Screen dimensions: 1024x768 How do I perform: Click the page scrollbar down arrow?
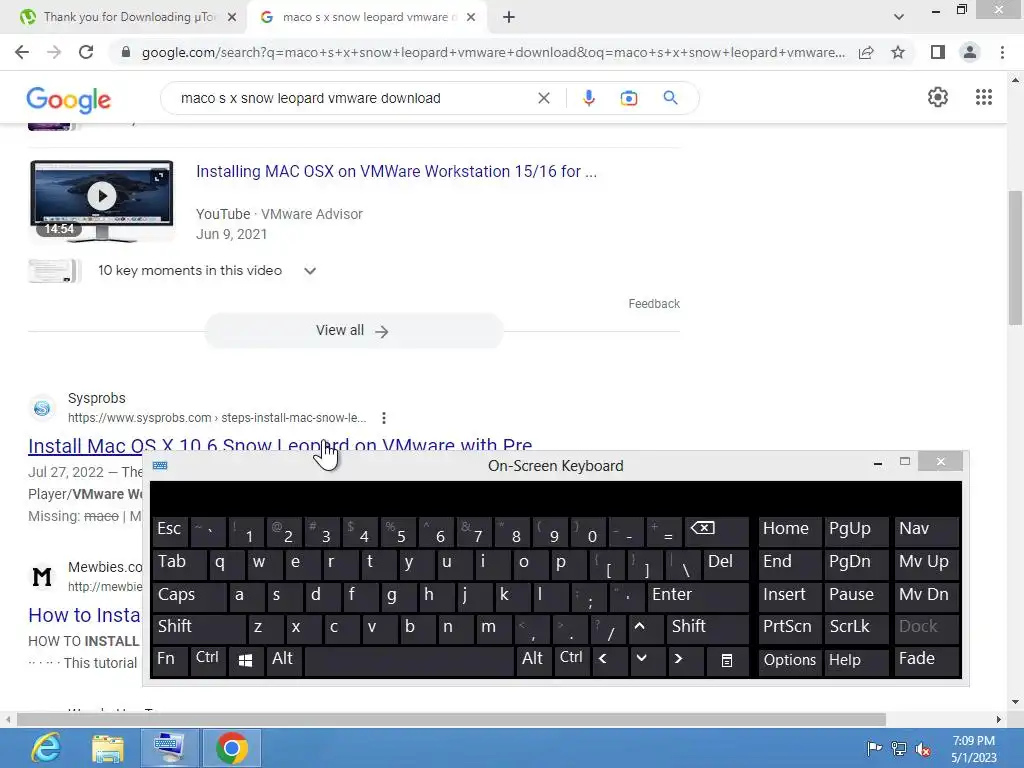pos(1015,702)
